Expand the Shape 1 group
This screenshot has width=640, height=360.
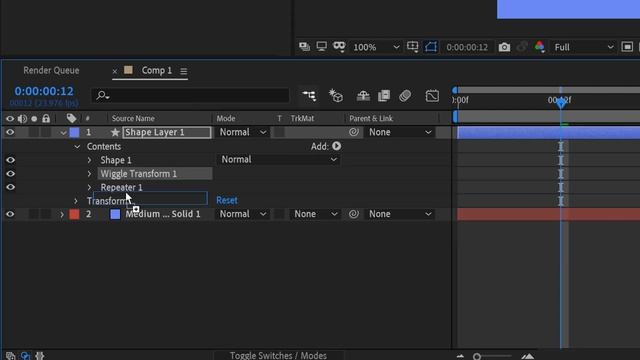[x=89, y=160]
